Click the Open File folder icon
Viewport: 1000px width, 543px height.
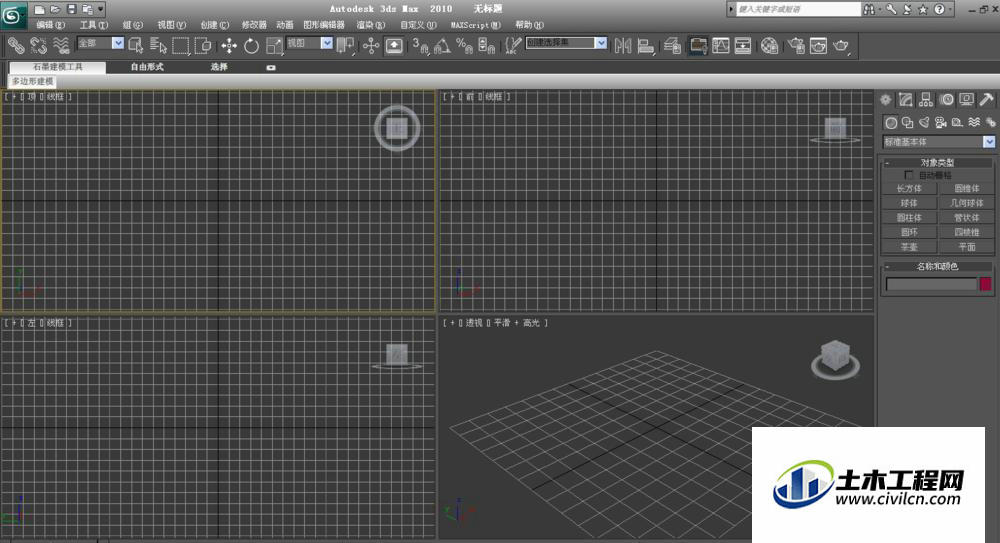55,9
